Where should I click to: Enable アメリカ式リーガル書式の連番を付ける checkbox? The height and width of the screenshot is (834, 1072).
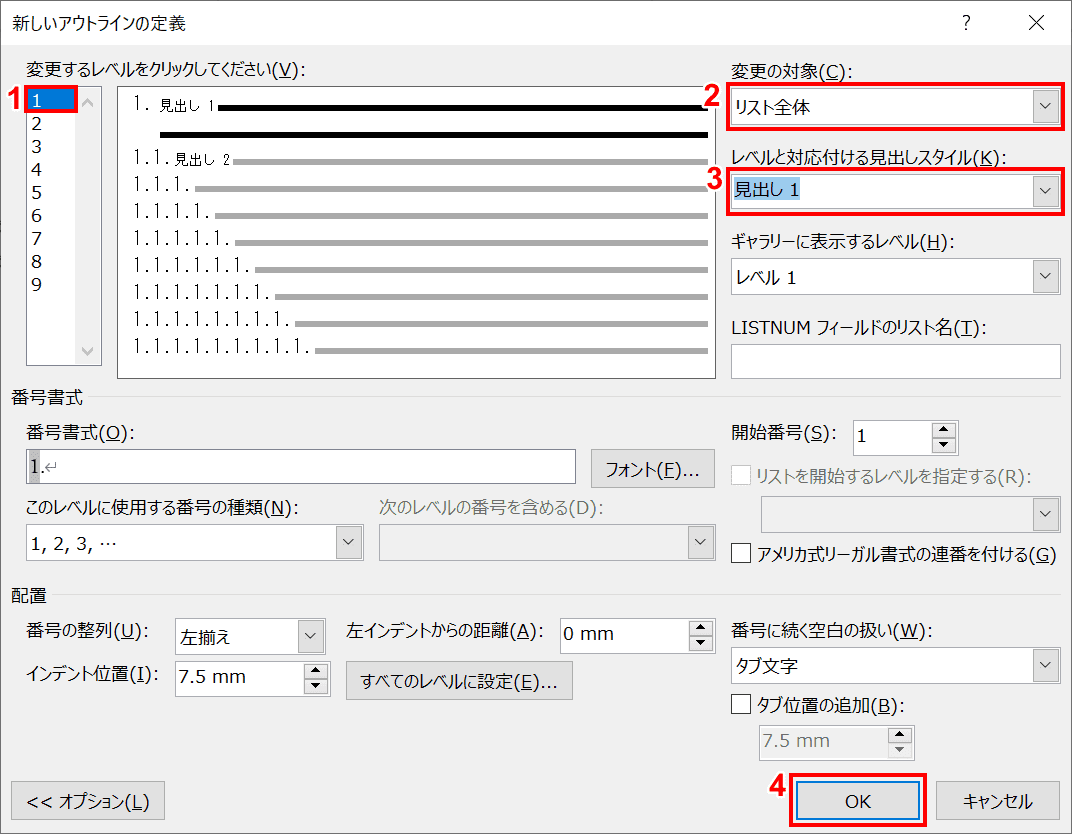click(x=741, y=553)
